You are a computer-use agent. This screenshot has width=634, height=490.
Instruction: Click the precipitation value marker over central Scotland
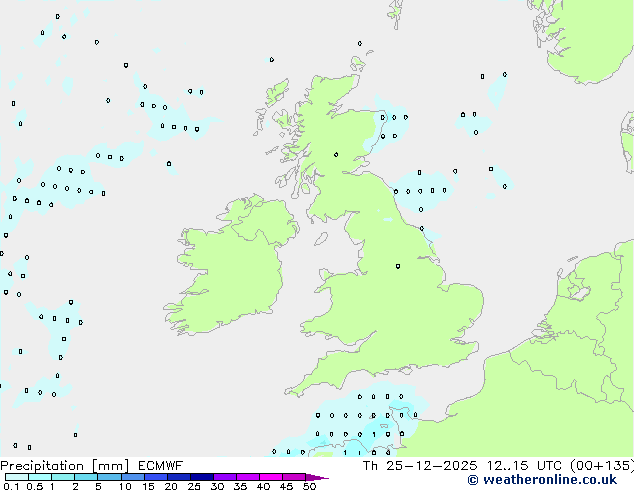coord(336,154)
